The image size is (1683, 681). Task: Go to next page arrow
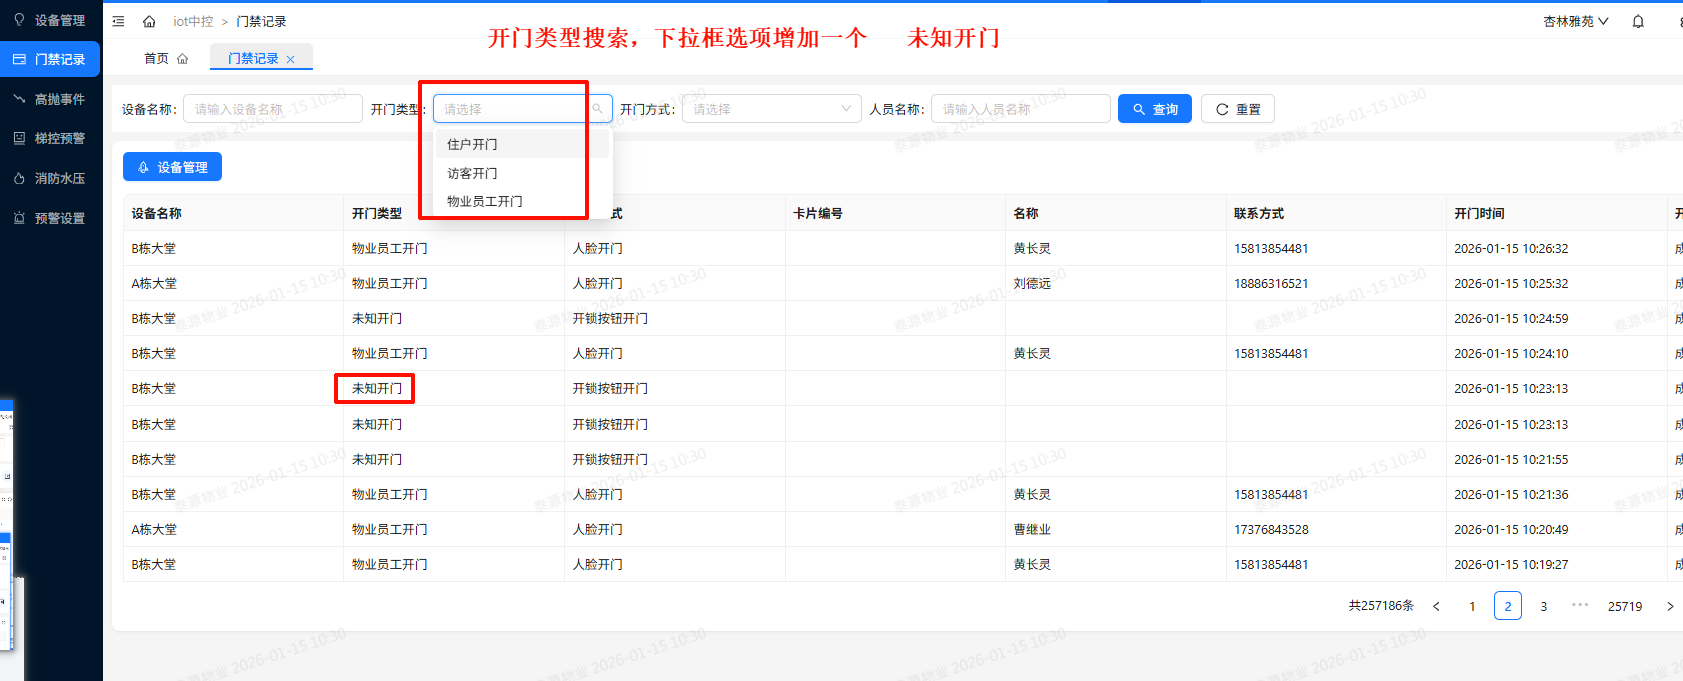(x=1670, y=606)
